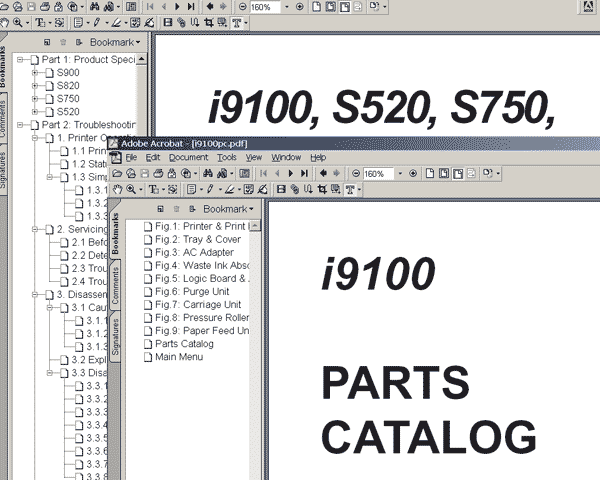Open File menu in front window

tap(131, 157)
